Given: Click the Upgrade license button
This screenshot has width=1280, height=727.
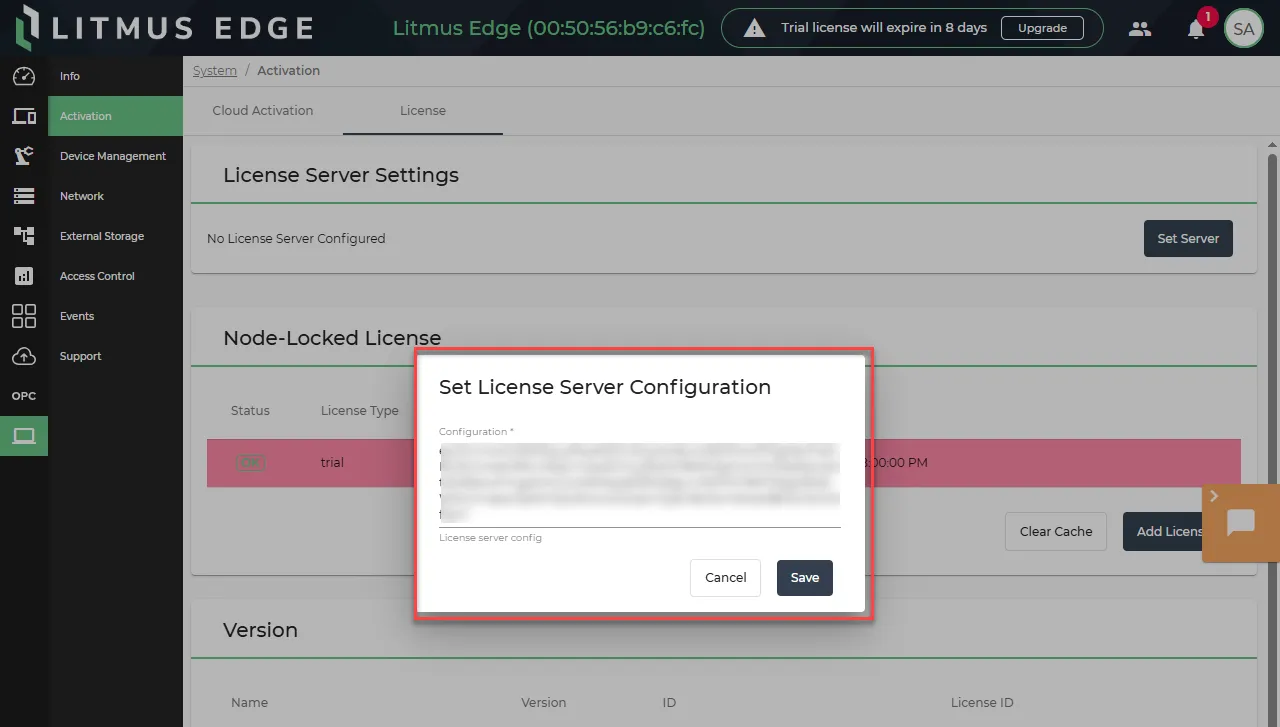Looking at the screenshot, I should 1042,28.
